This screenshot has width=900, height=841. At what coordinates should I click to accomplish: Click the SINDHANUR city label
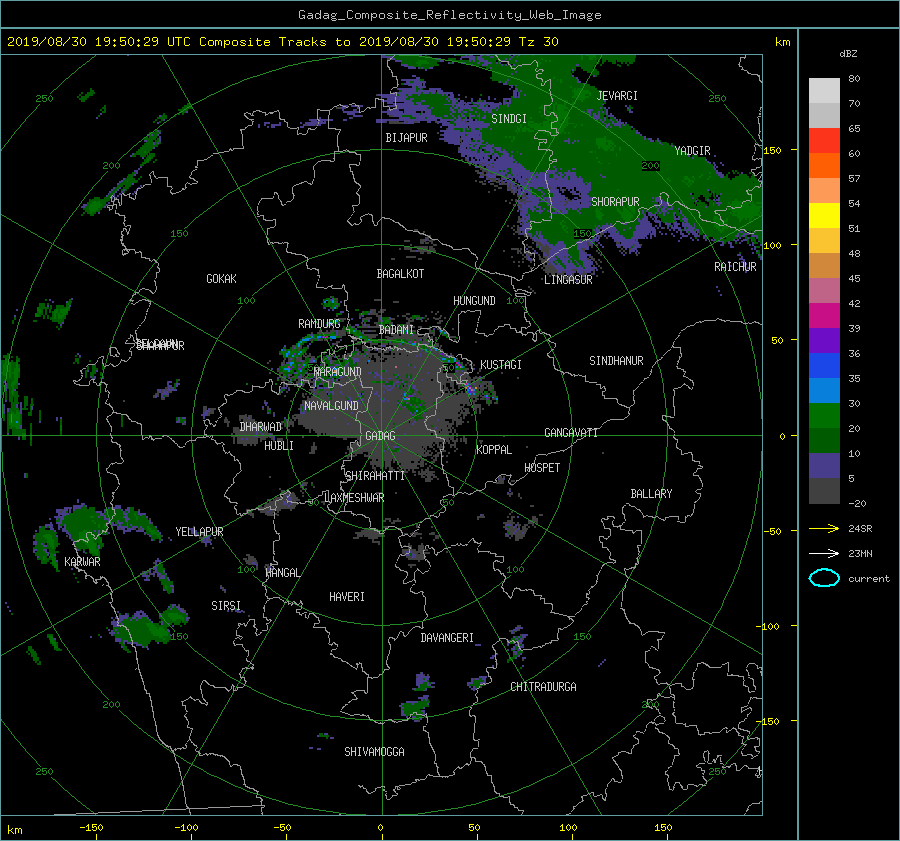(616, 361)
